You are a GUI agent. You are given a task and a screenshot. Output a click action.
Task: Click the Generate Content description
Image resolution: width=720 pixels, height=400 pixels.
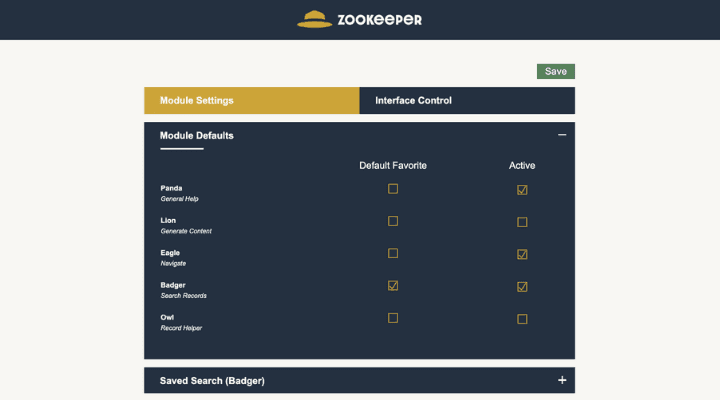pos(186,231)
